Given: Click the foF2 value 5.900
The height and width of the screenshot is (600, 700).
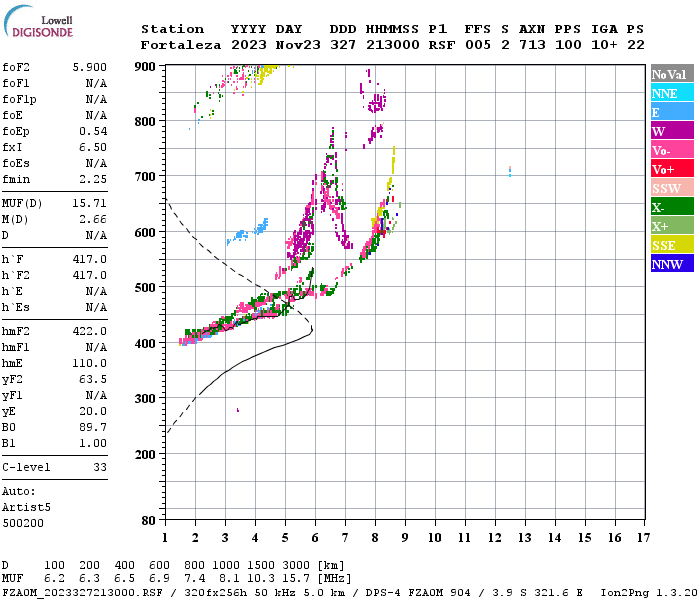Looking at the screenshot, I should click(x=90, y=67).
